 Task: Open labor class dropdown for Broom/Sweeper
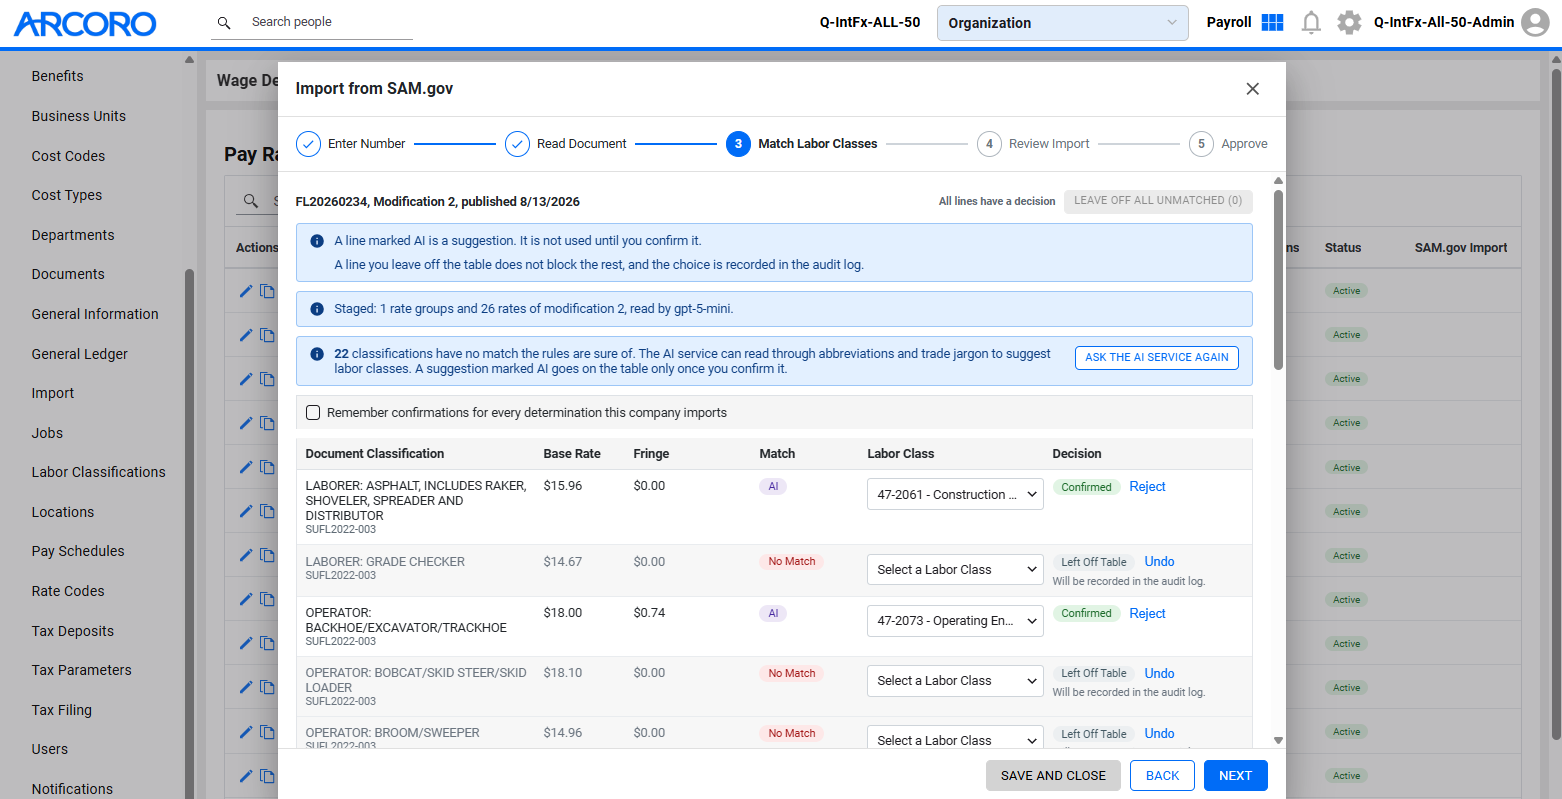955,738
